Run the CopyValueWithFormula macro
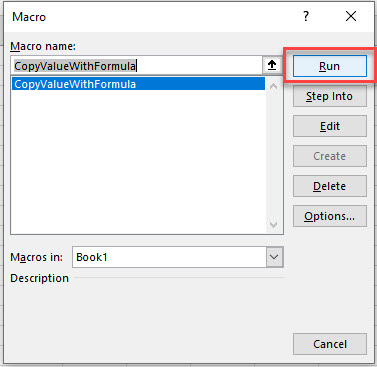The image size is (377, 367). pyautogui.click(x=330, y=66)
